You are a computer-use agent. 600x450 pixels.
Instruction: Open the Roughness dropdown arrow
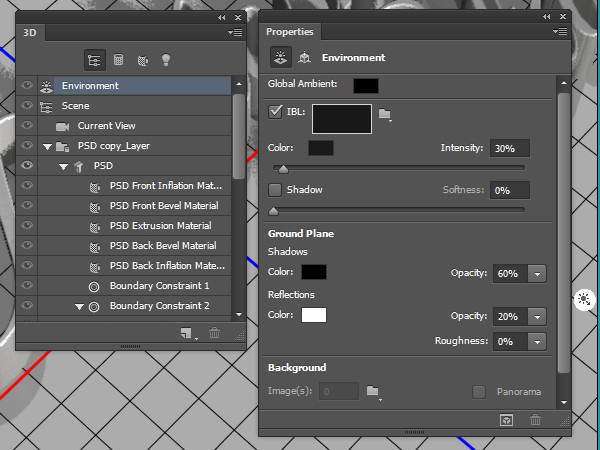pos(537,341)
